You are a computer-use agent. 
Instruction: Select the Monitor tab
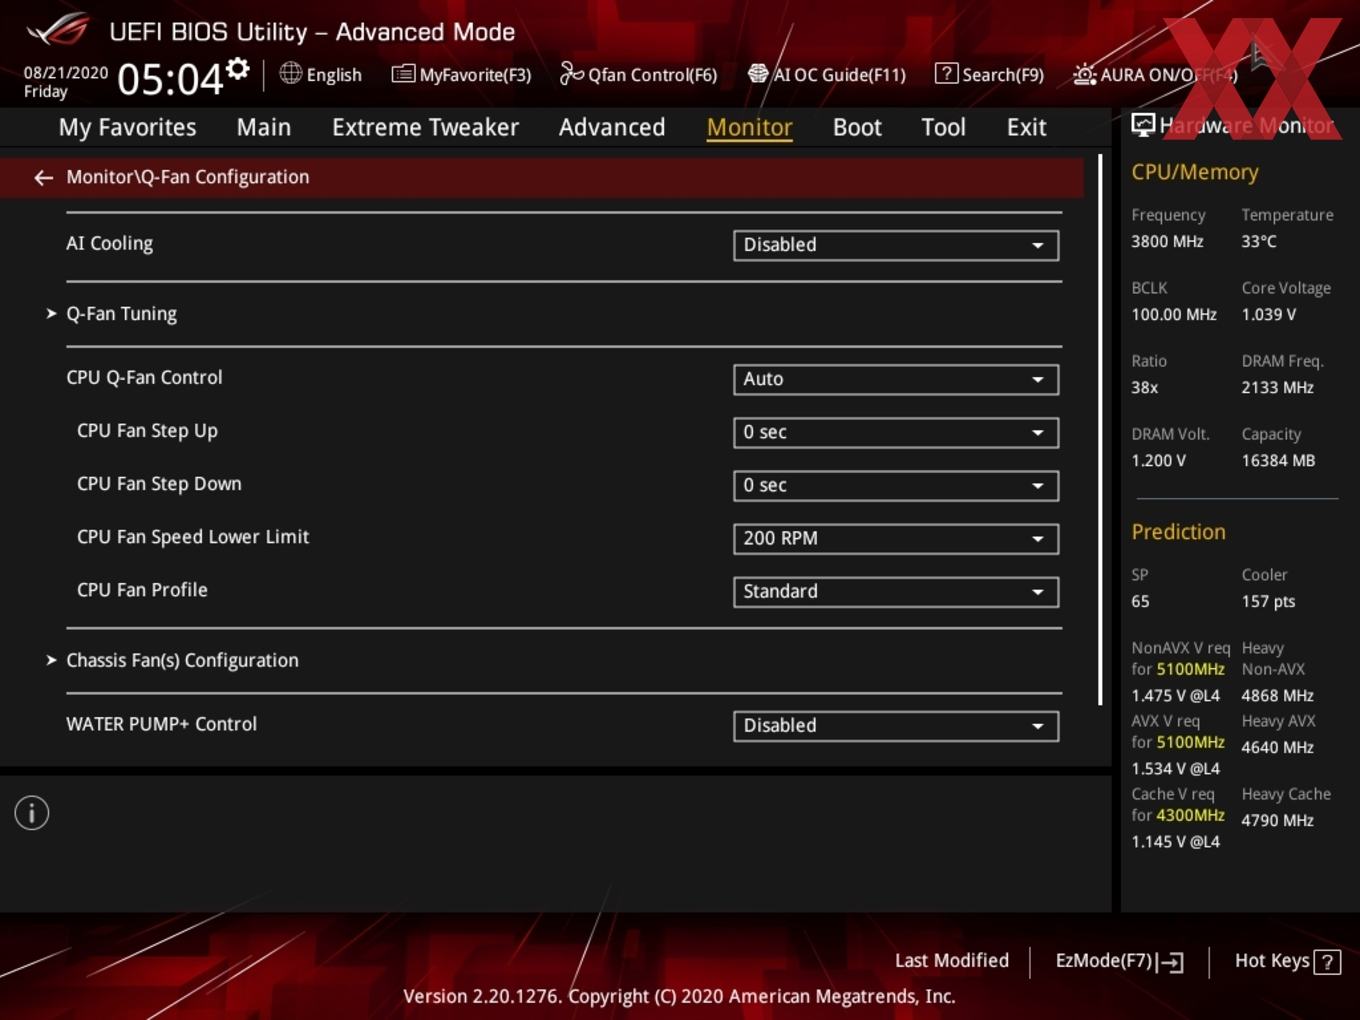click(750, 127)
